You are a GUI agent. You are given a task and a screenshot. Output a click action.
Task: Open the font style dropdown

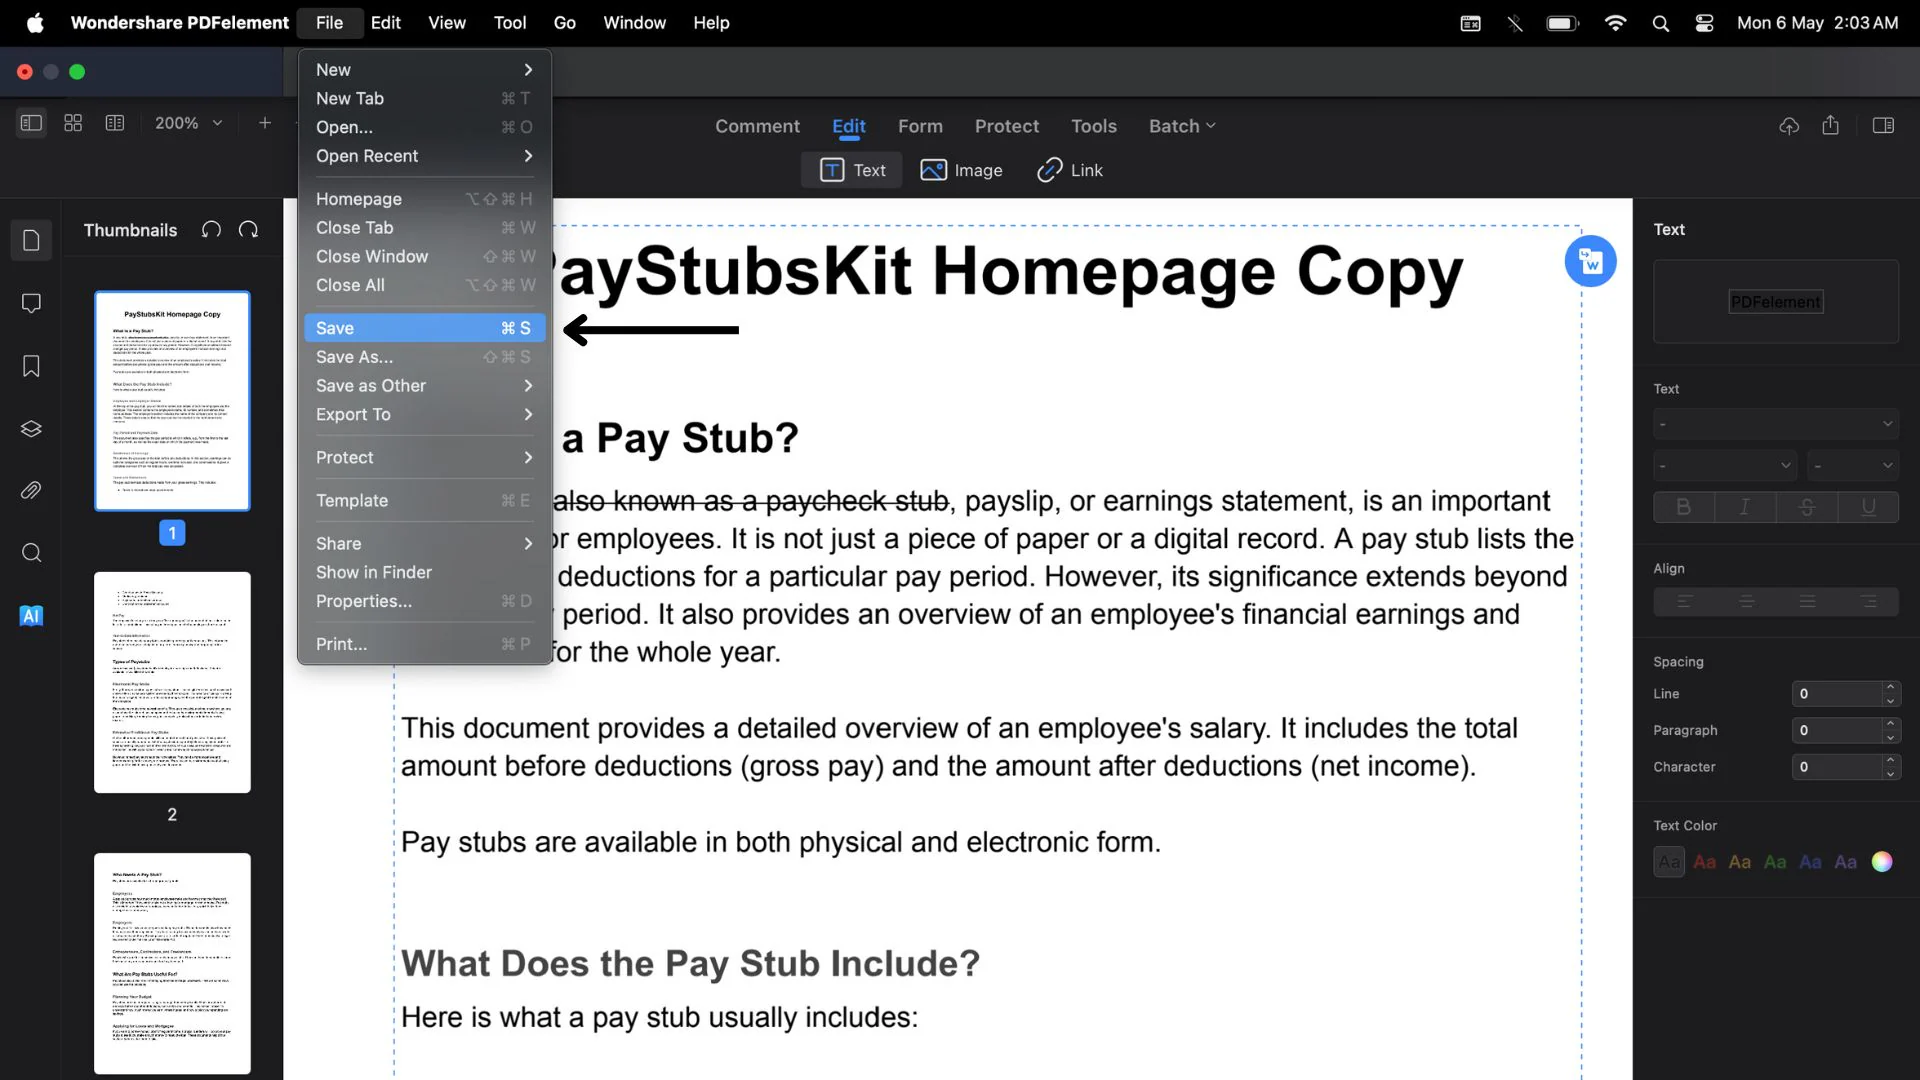click(1725, 465)
